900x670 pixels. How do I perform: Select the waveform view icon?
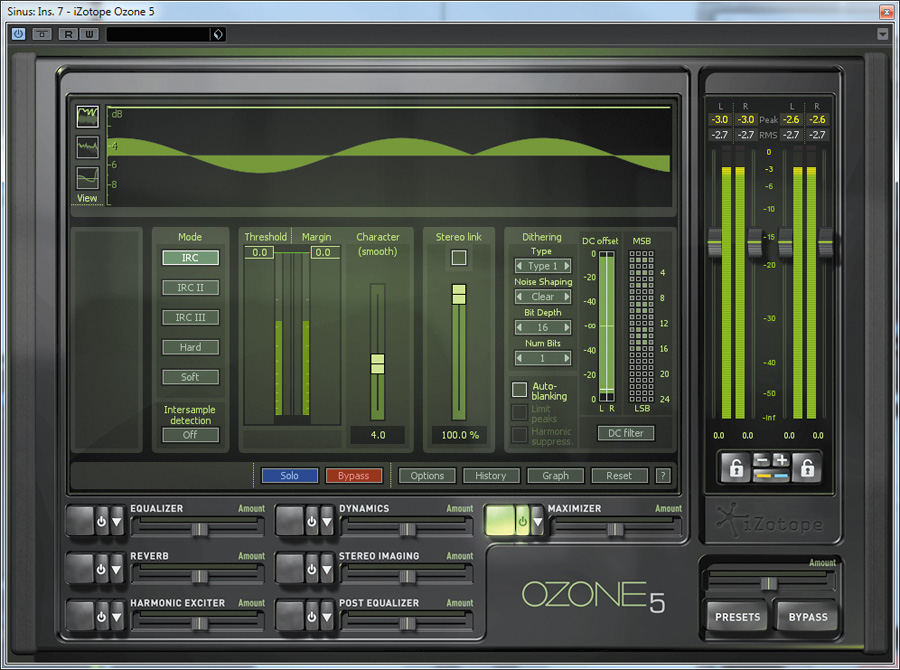coord(87,147)
